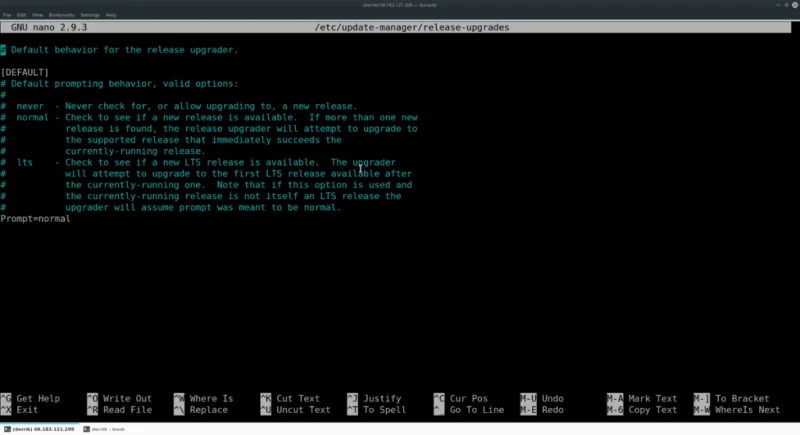Click the 'normal' option comment line
800x435 pixels.
[209, 117]
